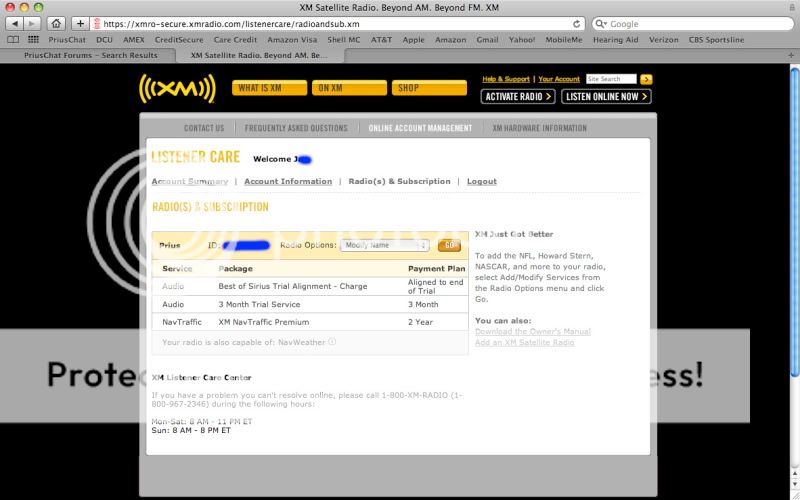Click the Logout link
This screenshot has width=800, height=500.
pyautogui.click(x=482, y=181)
